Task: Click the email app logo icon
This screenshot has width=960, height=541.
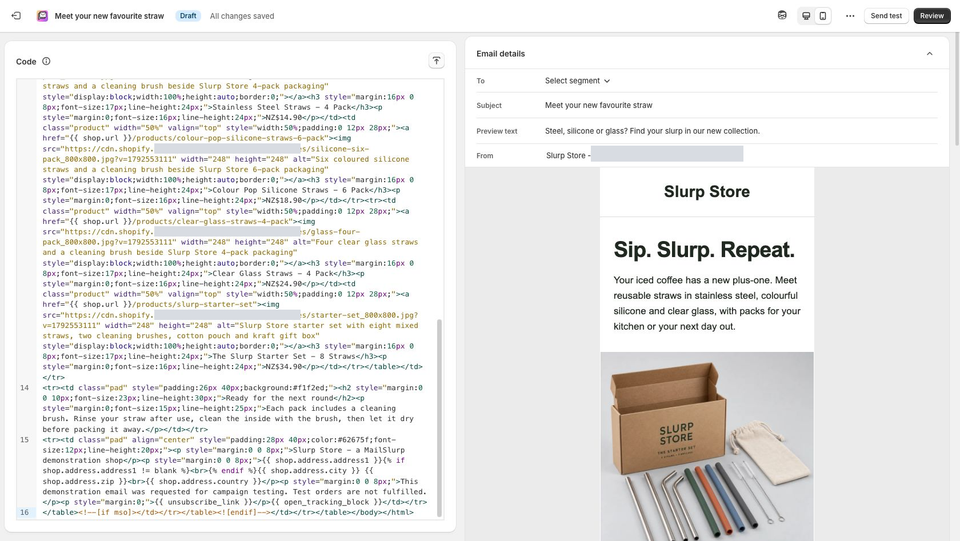Action: [x=42, y=16]
